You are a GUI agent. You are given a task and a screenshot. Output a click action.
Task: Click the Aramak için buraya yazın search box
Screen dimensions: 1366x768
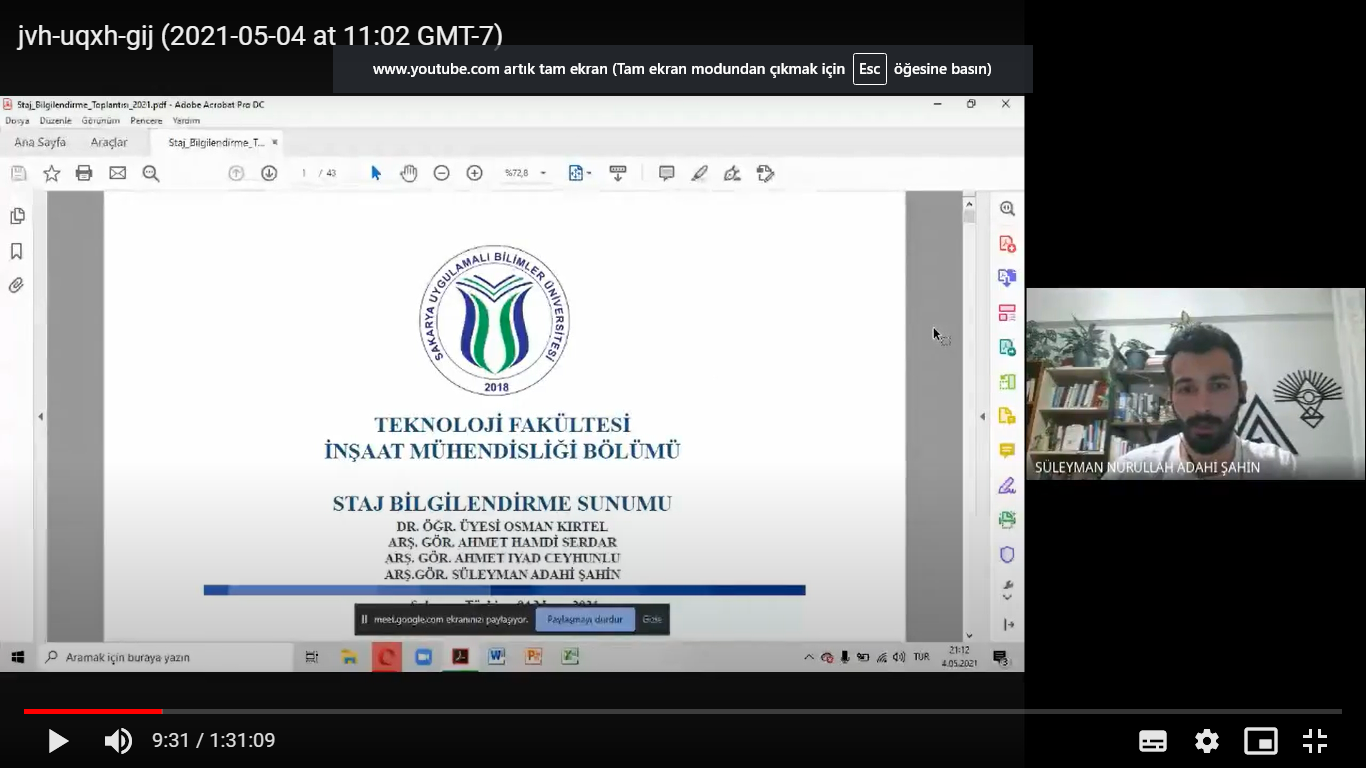point(165,657)
